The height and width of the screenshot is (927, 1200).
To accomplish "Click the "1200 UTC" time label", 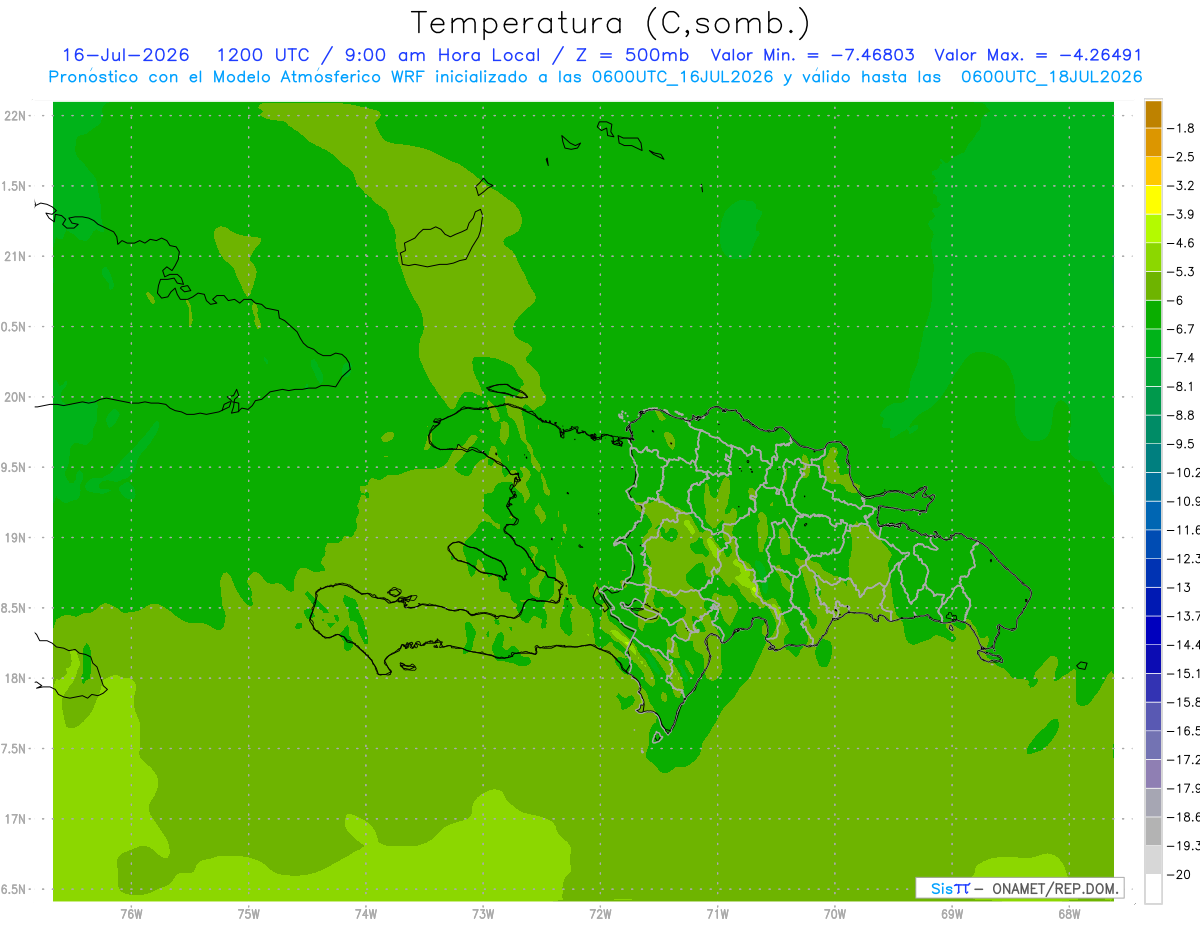I will (x=264, y=55).
